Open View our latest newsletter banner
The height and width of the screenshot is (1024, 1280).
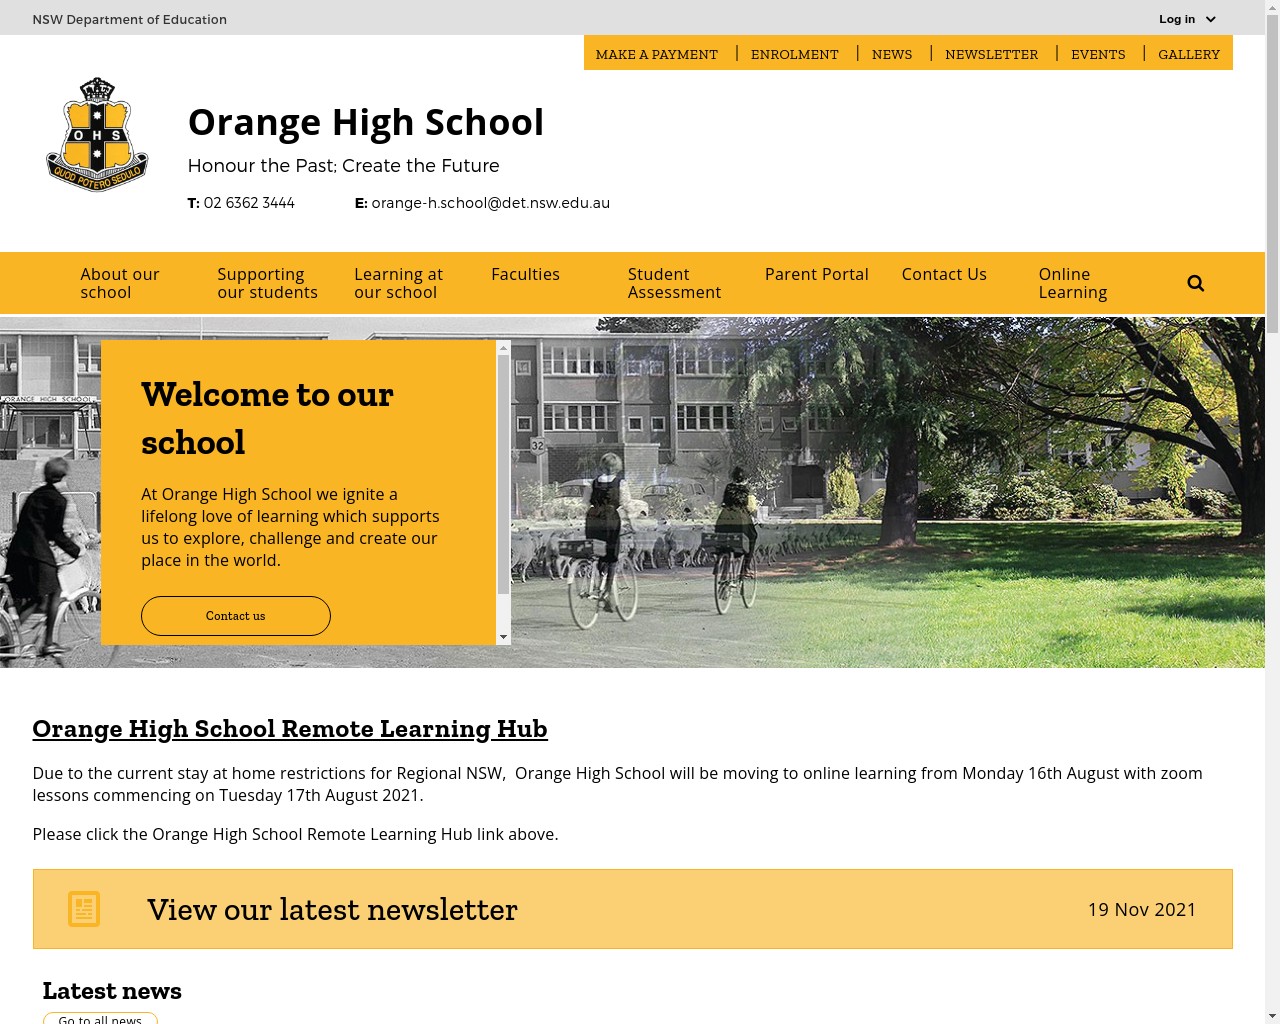(632, 909)
